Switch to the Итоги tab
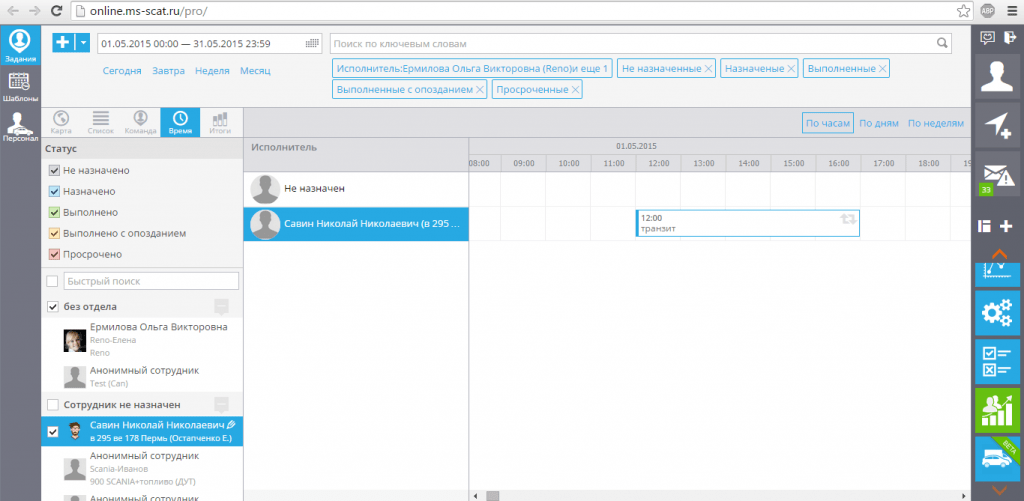The image size is (1024, 501). [x=220, y=122]
